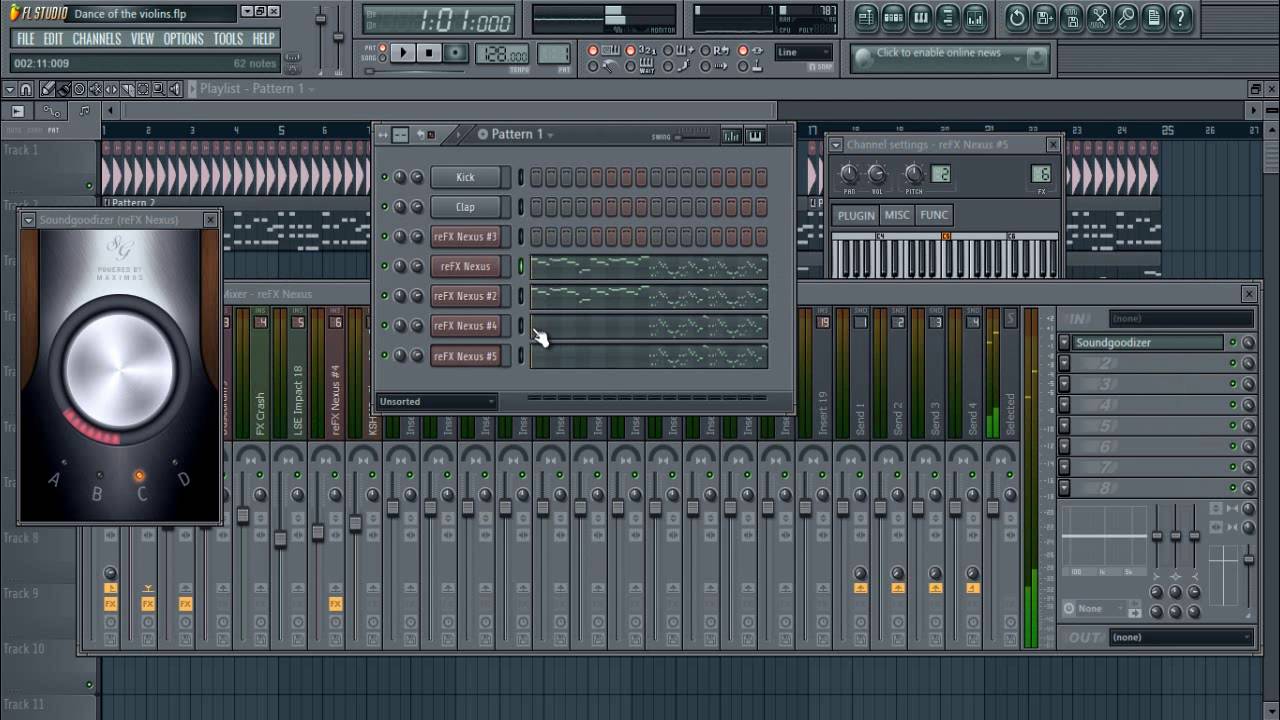Open the project info document icon
1280x720 pixels.
point(1153,17)
